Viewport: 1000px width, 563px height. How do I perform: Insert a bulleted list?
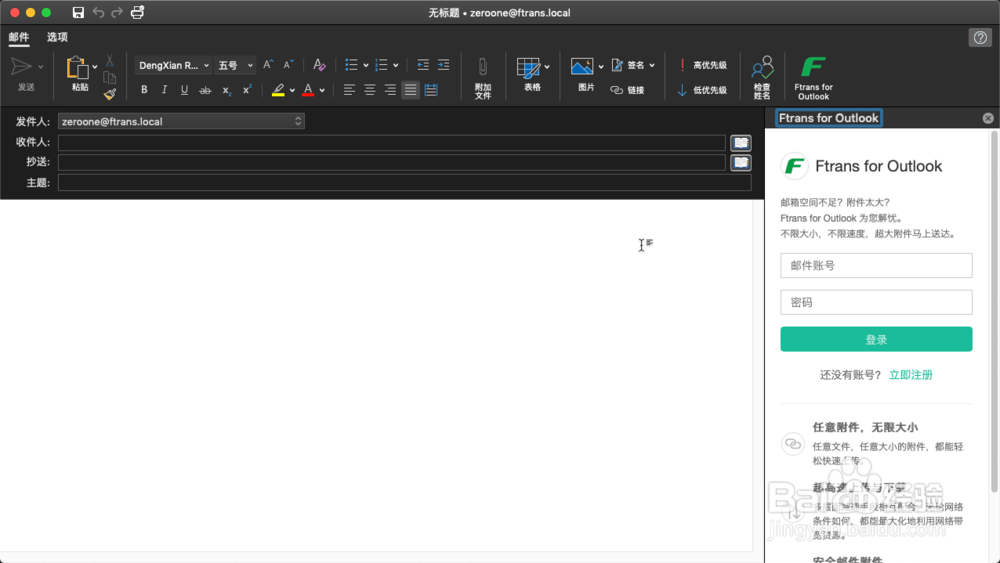click(x=351, y=64)
